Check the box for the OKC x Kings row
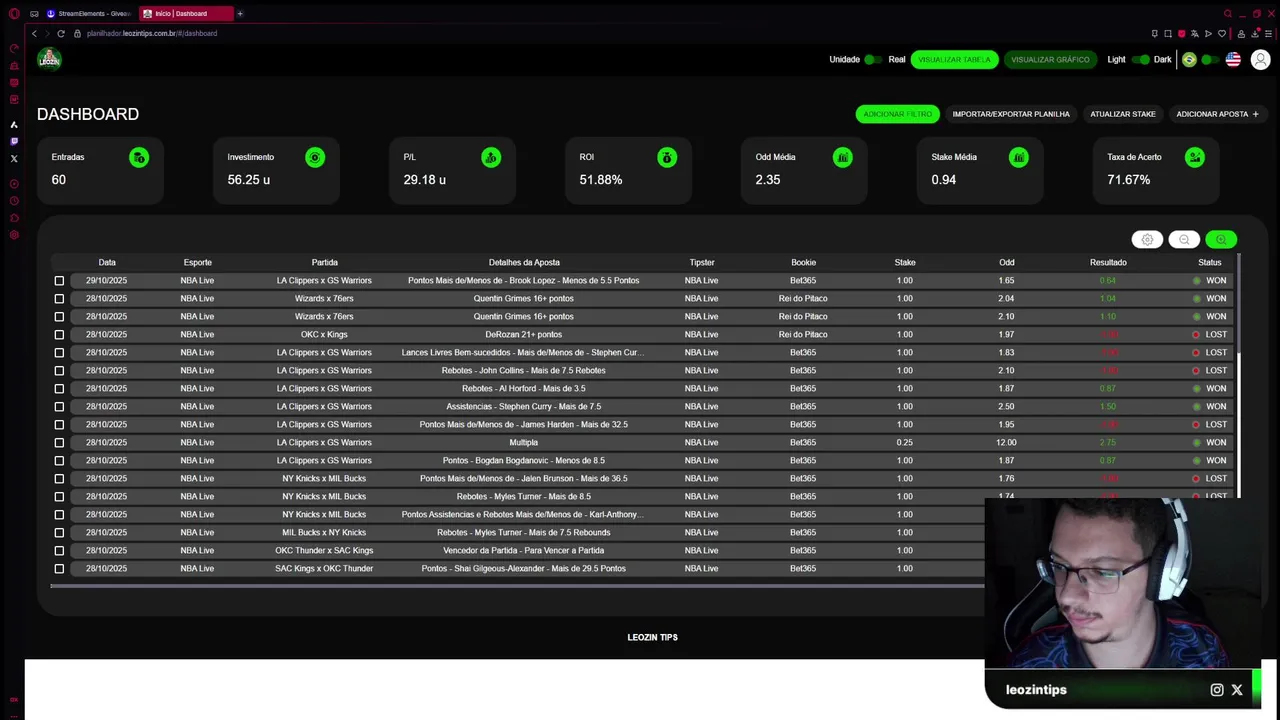 coord(59,335)
